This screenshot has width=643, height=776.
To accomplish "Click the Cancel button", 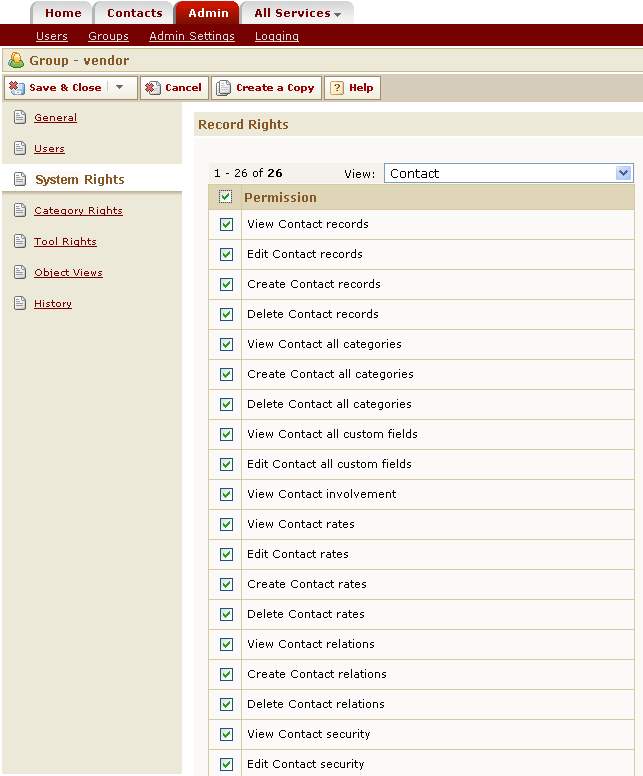I will tap(174, 88).
